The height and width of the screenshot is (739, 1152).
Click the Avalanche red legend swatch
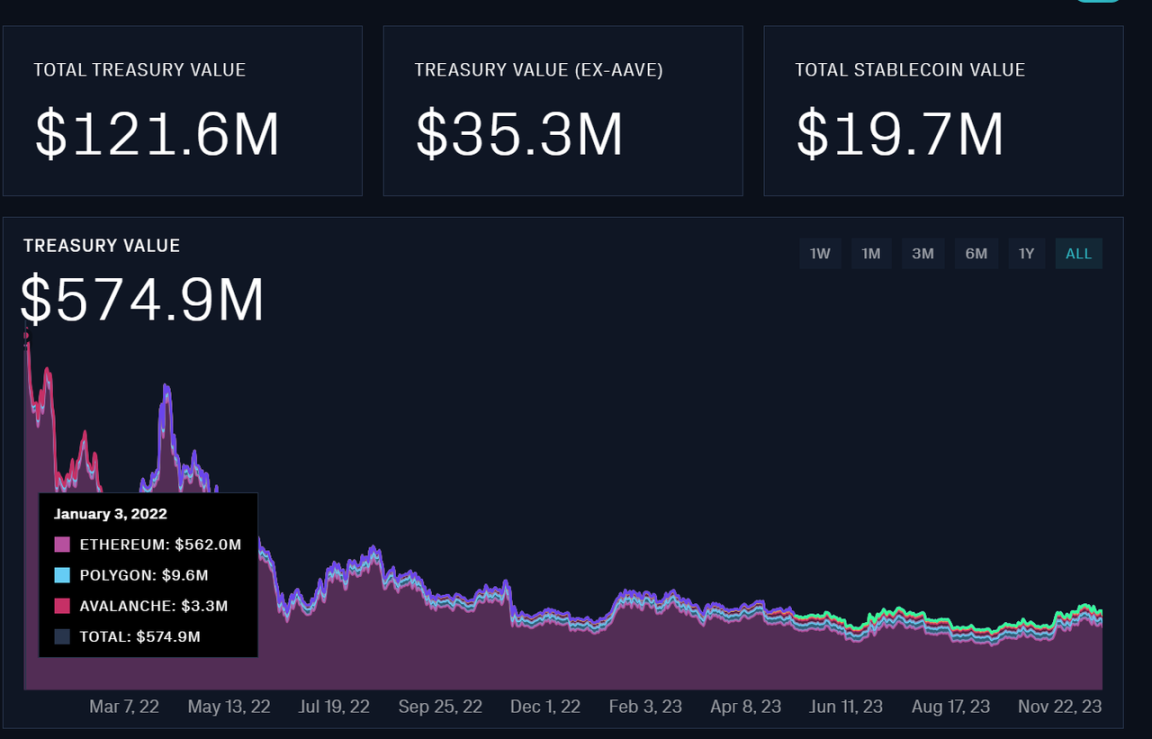point(62,605)
